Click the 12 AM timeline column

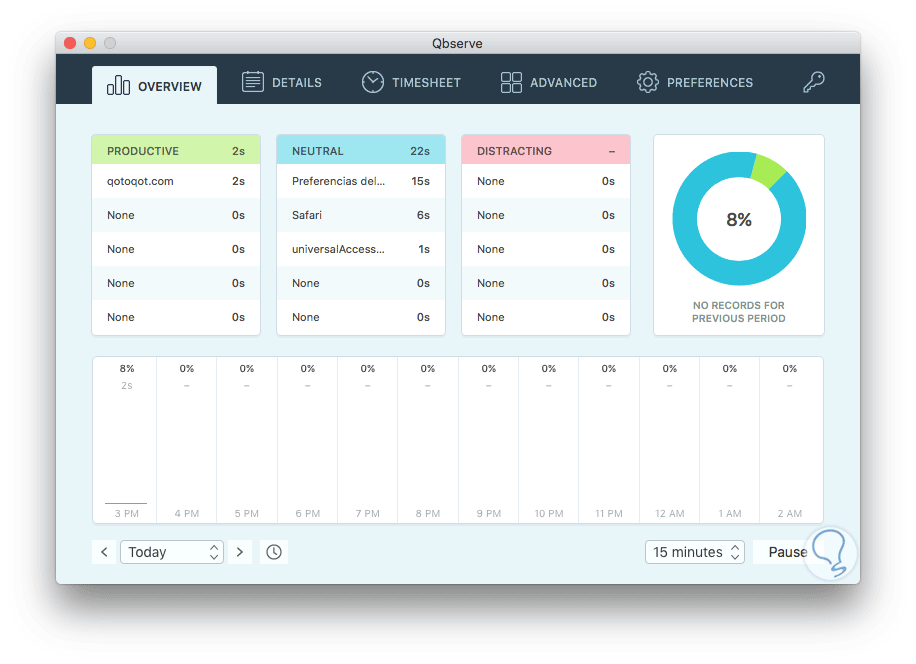[x=669, y=440]
